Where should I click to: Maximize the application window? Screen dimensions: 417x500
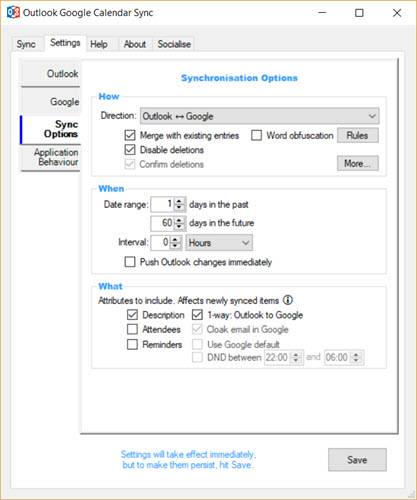[359, 13]
